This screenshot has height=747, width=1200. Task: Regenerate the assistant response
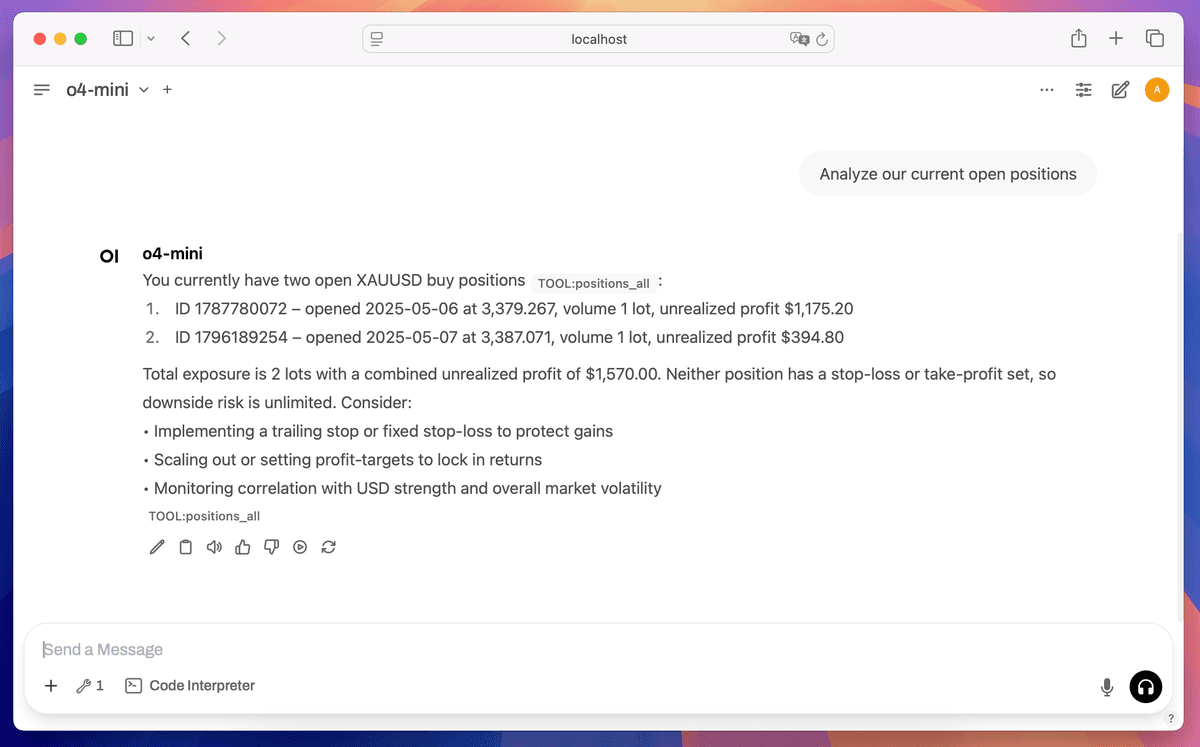pos(328,547)
